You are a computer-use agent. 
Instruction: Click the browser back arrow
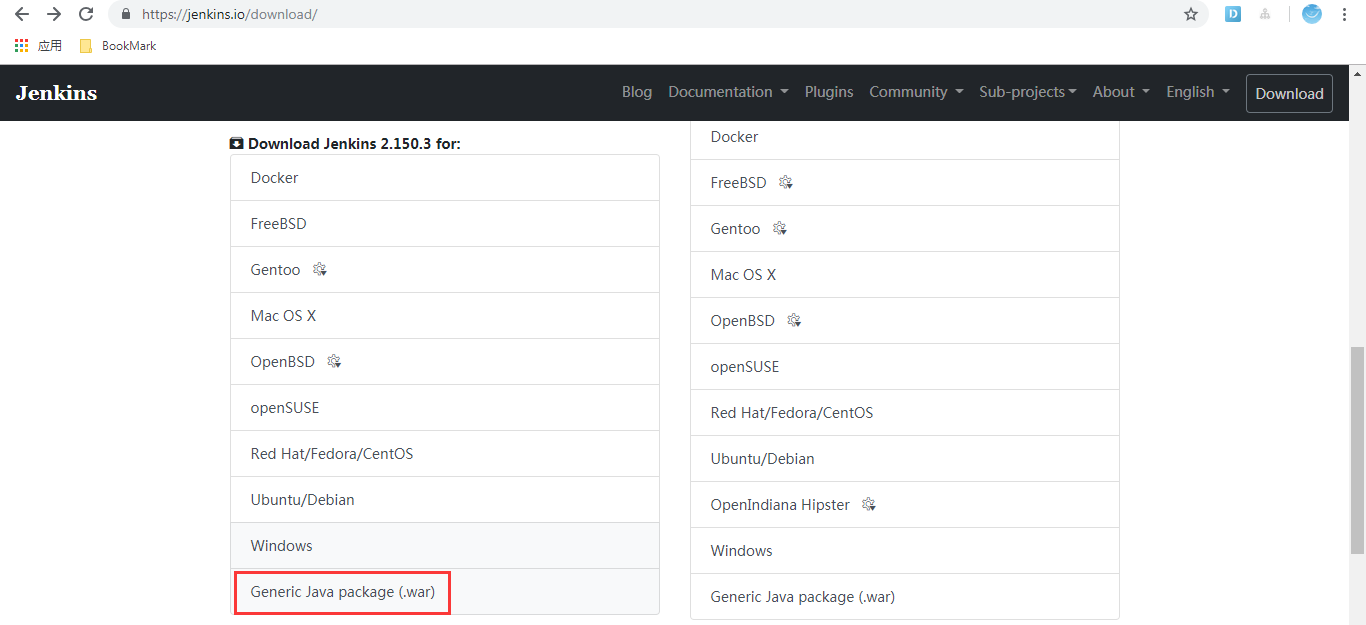[x=22, y=14]
